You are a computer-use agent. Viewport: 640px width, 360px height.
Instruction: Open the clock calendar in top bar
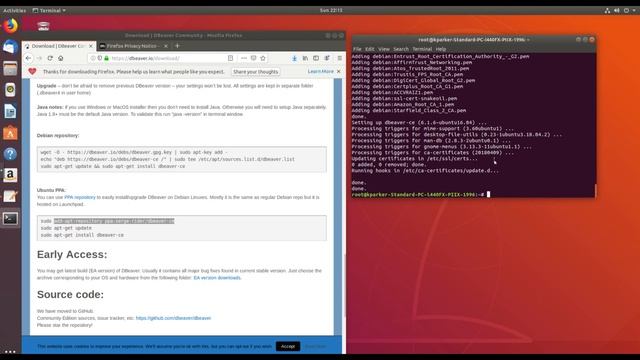coord(331,10)
